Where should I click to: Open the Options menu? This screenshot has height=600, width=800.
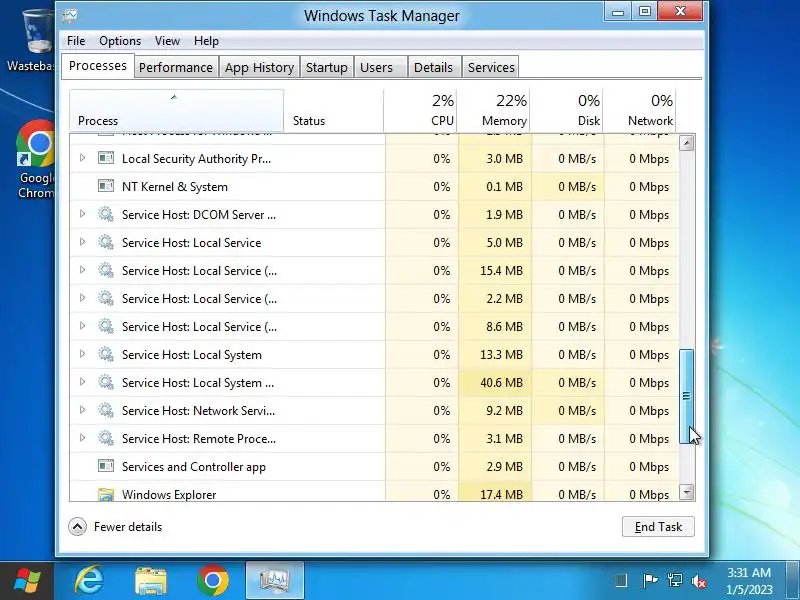120,41
